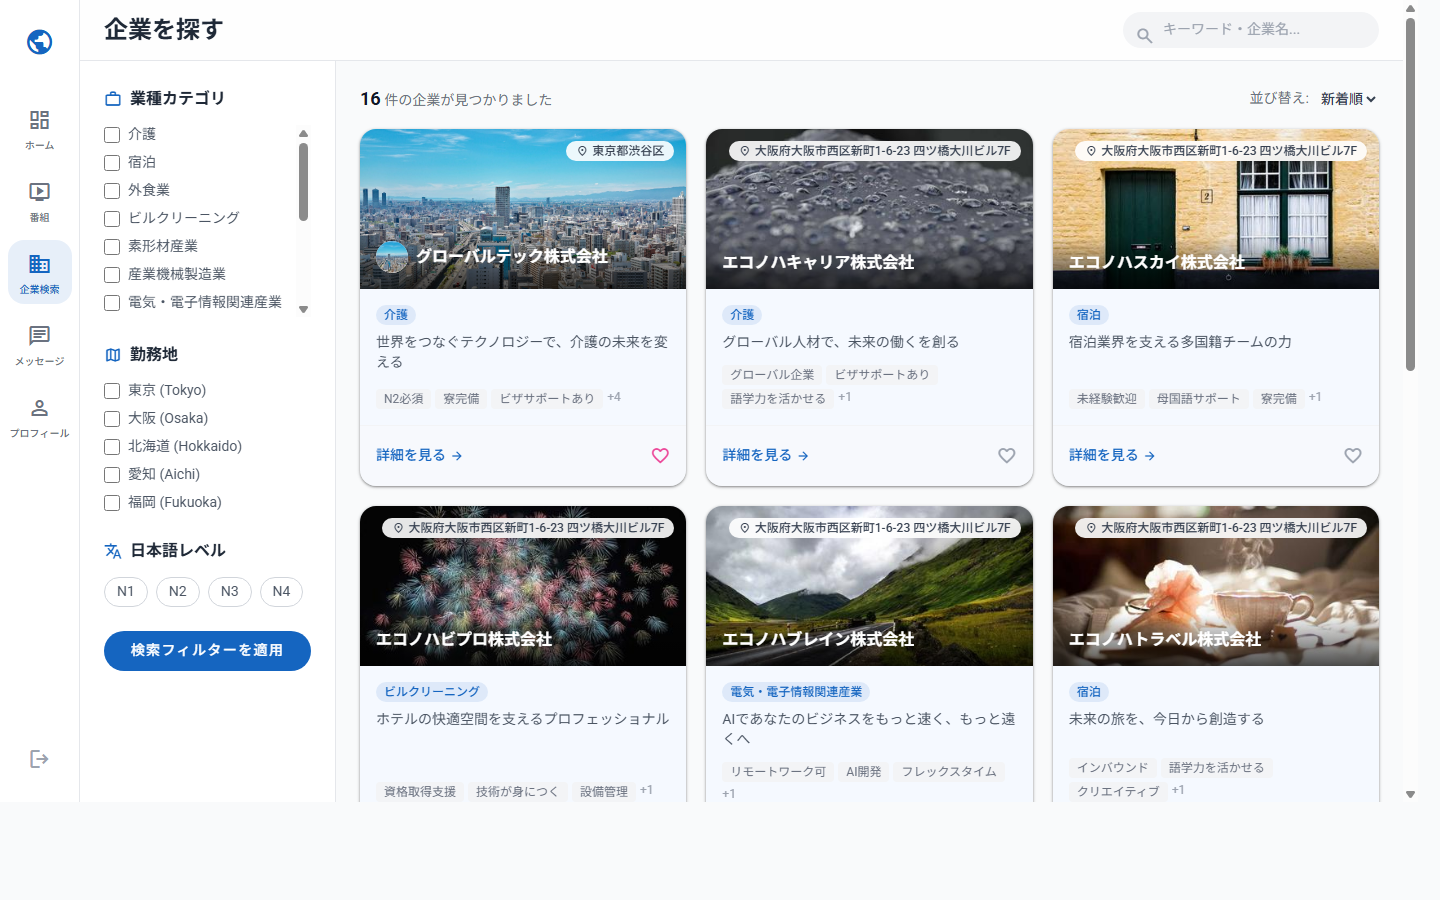This screenshot has width=1440, height=900.
Task: Click the magnifier icon in the search bar
Action: click(1143, 33)
